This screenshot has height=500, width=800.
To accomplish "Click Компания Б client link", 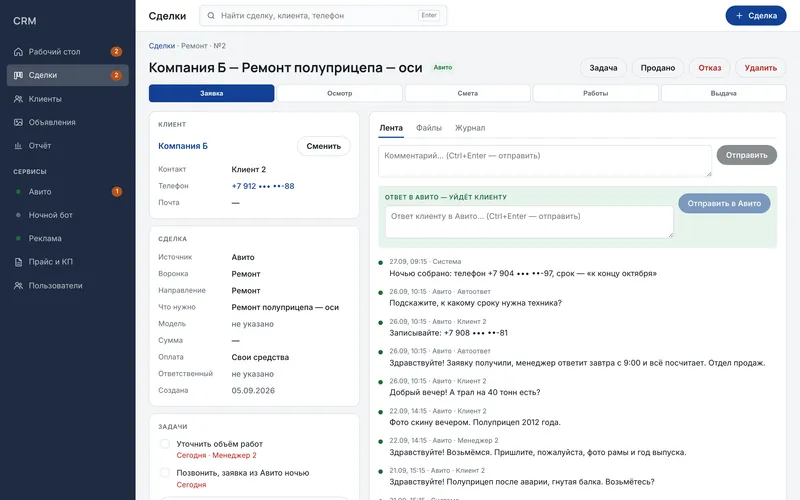I will 183,146.
